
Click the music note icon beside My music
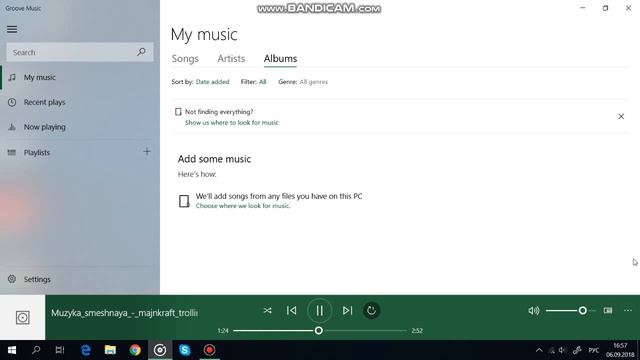coord(12,77)
